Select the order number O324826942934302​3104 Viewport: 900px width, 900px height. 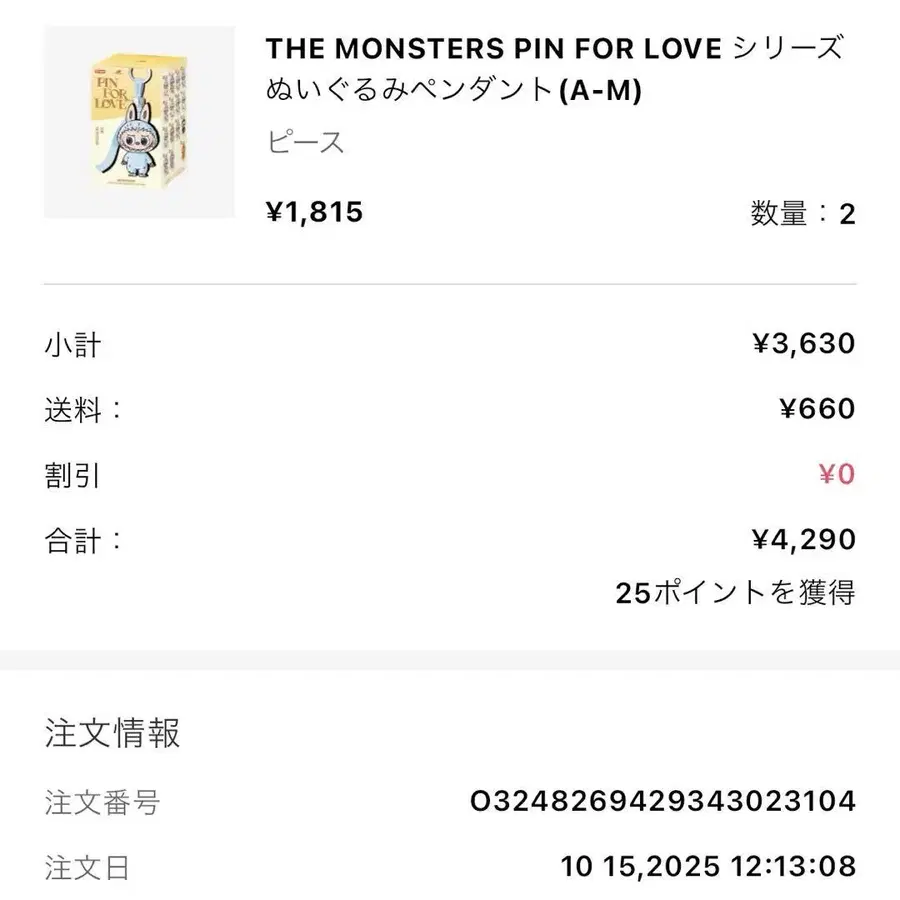[662, 801]
